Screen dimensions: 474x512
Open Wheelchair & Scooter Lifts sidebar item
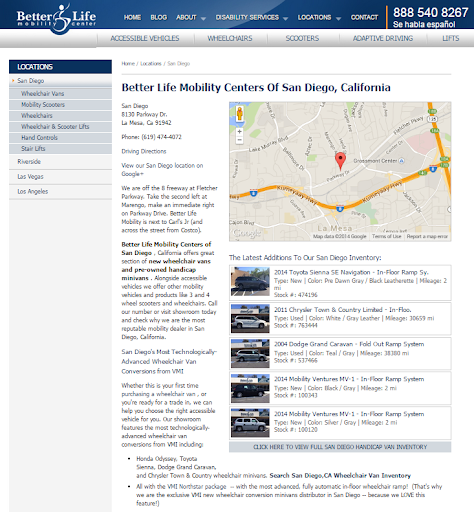[60, 127]
